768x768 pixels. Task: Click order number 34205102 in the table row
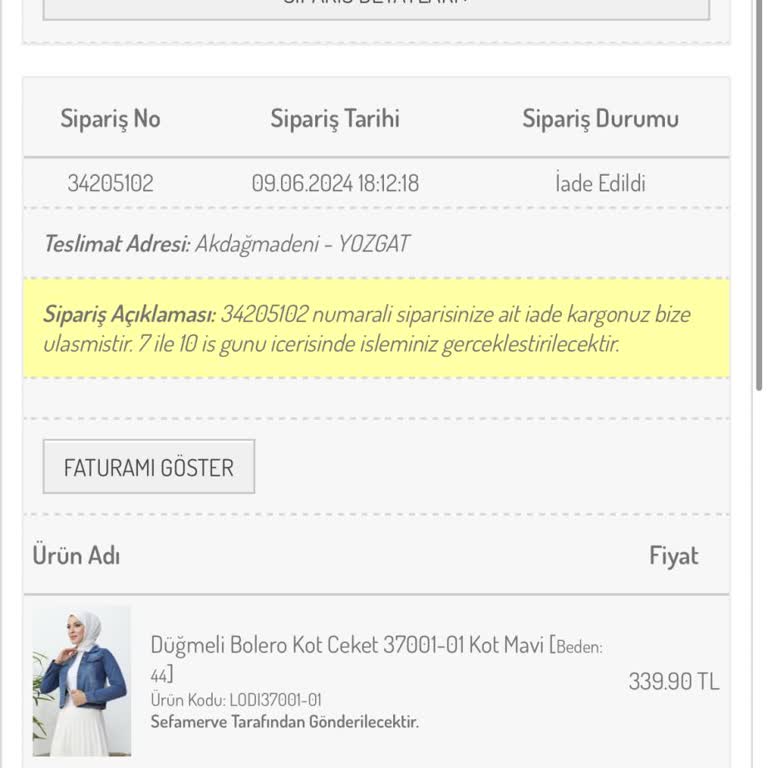coord(110,183)
